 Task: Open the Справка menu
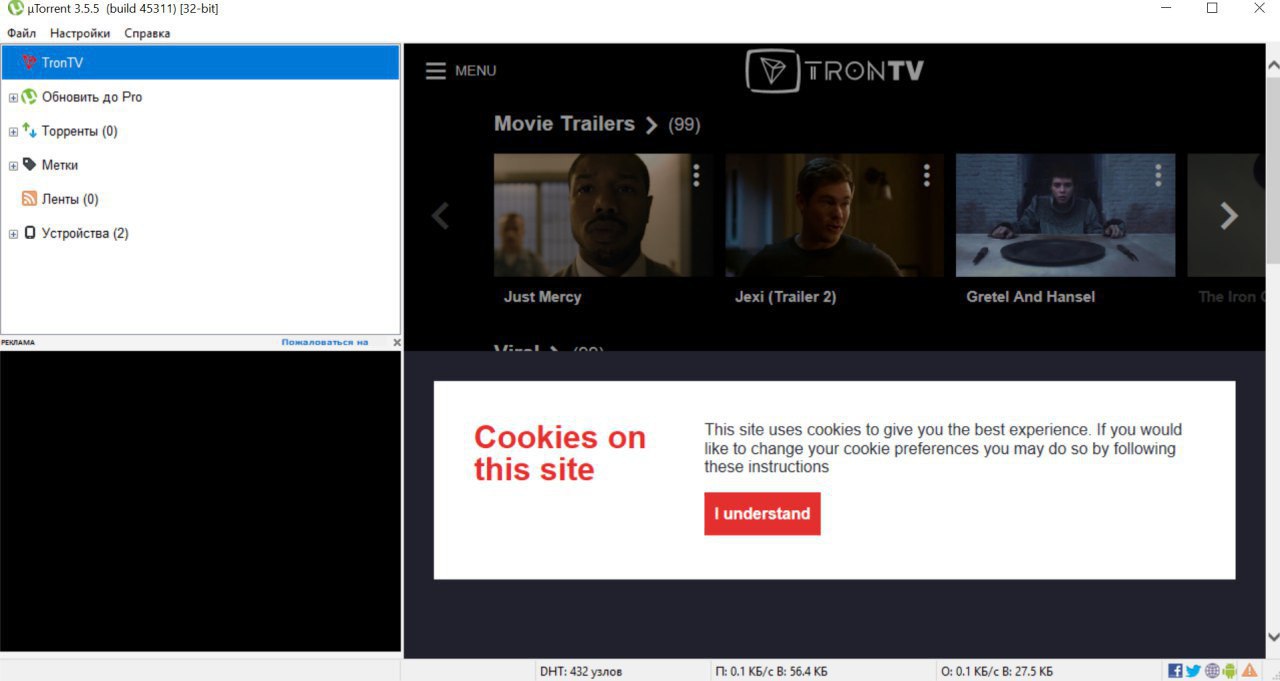click(x=147, y=33)
